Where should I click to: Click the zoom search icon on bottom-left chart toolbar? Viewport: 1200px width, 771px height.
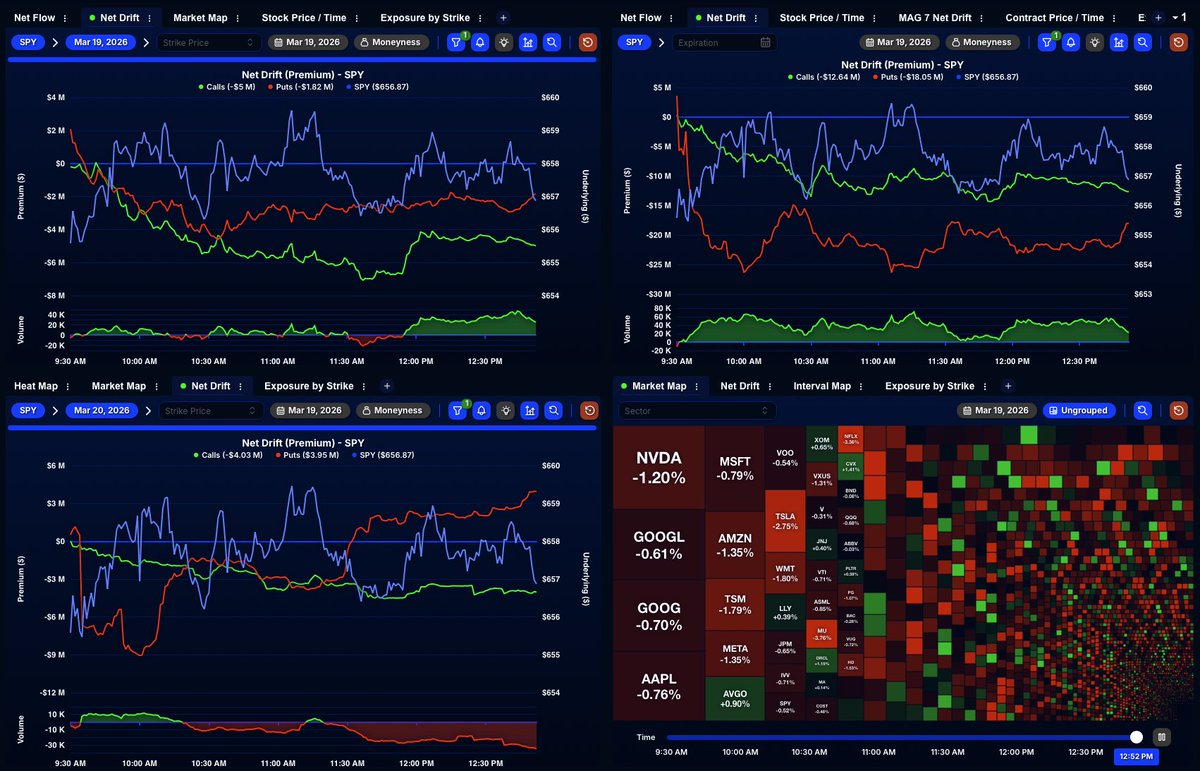pyautogui.click(x=553, y=410)
